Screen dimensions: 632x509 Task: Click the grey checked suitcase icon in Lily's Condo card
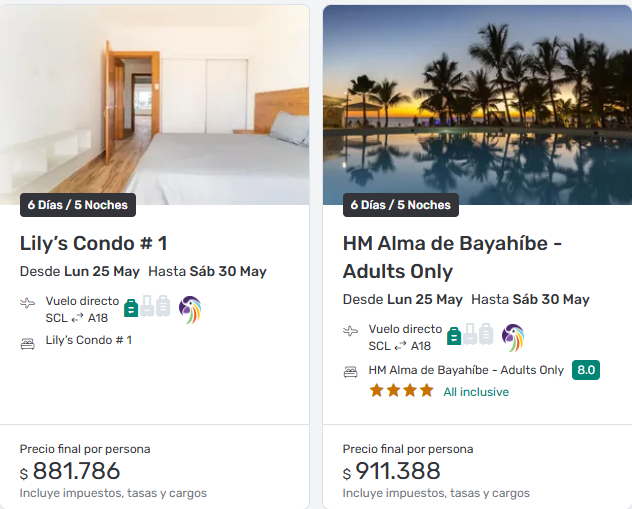click(x=163, y=306)
